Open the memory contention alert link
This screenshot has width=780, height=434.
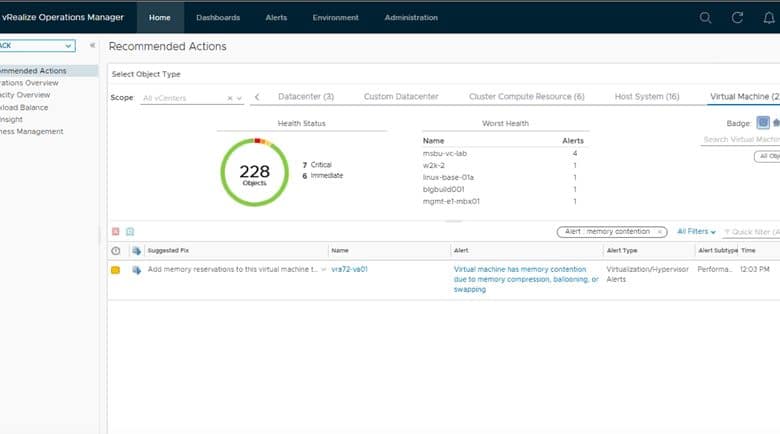pos(526,279)
